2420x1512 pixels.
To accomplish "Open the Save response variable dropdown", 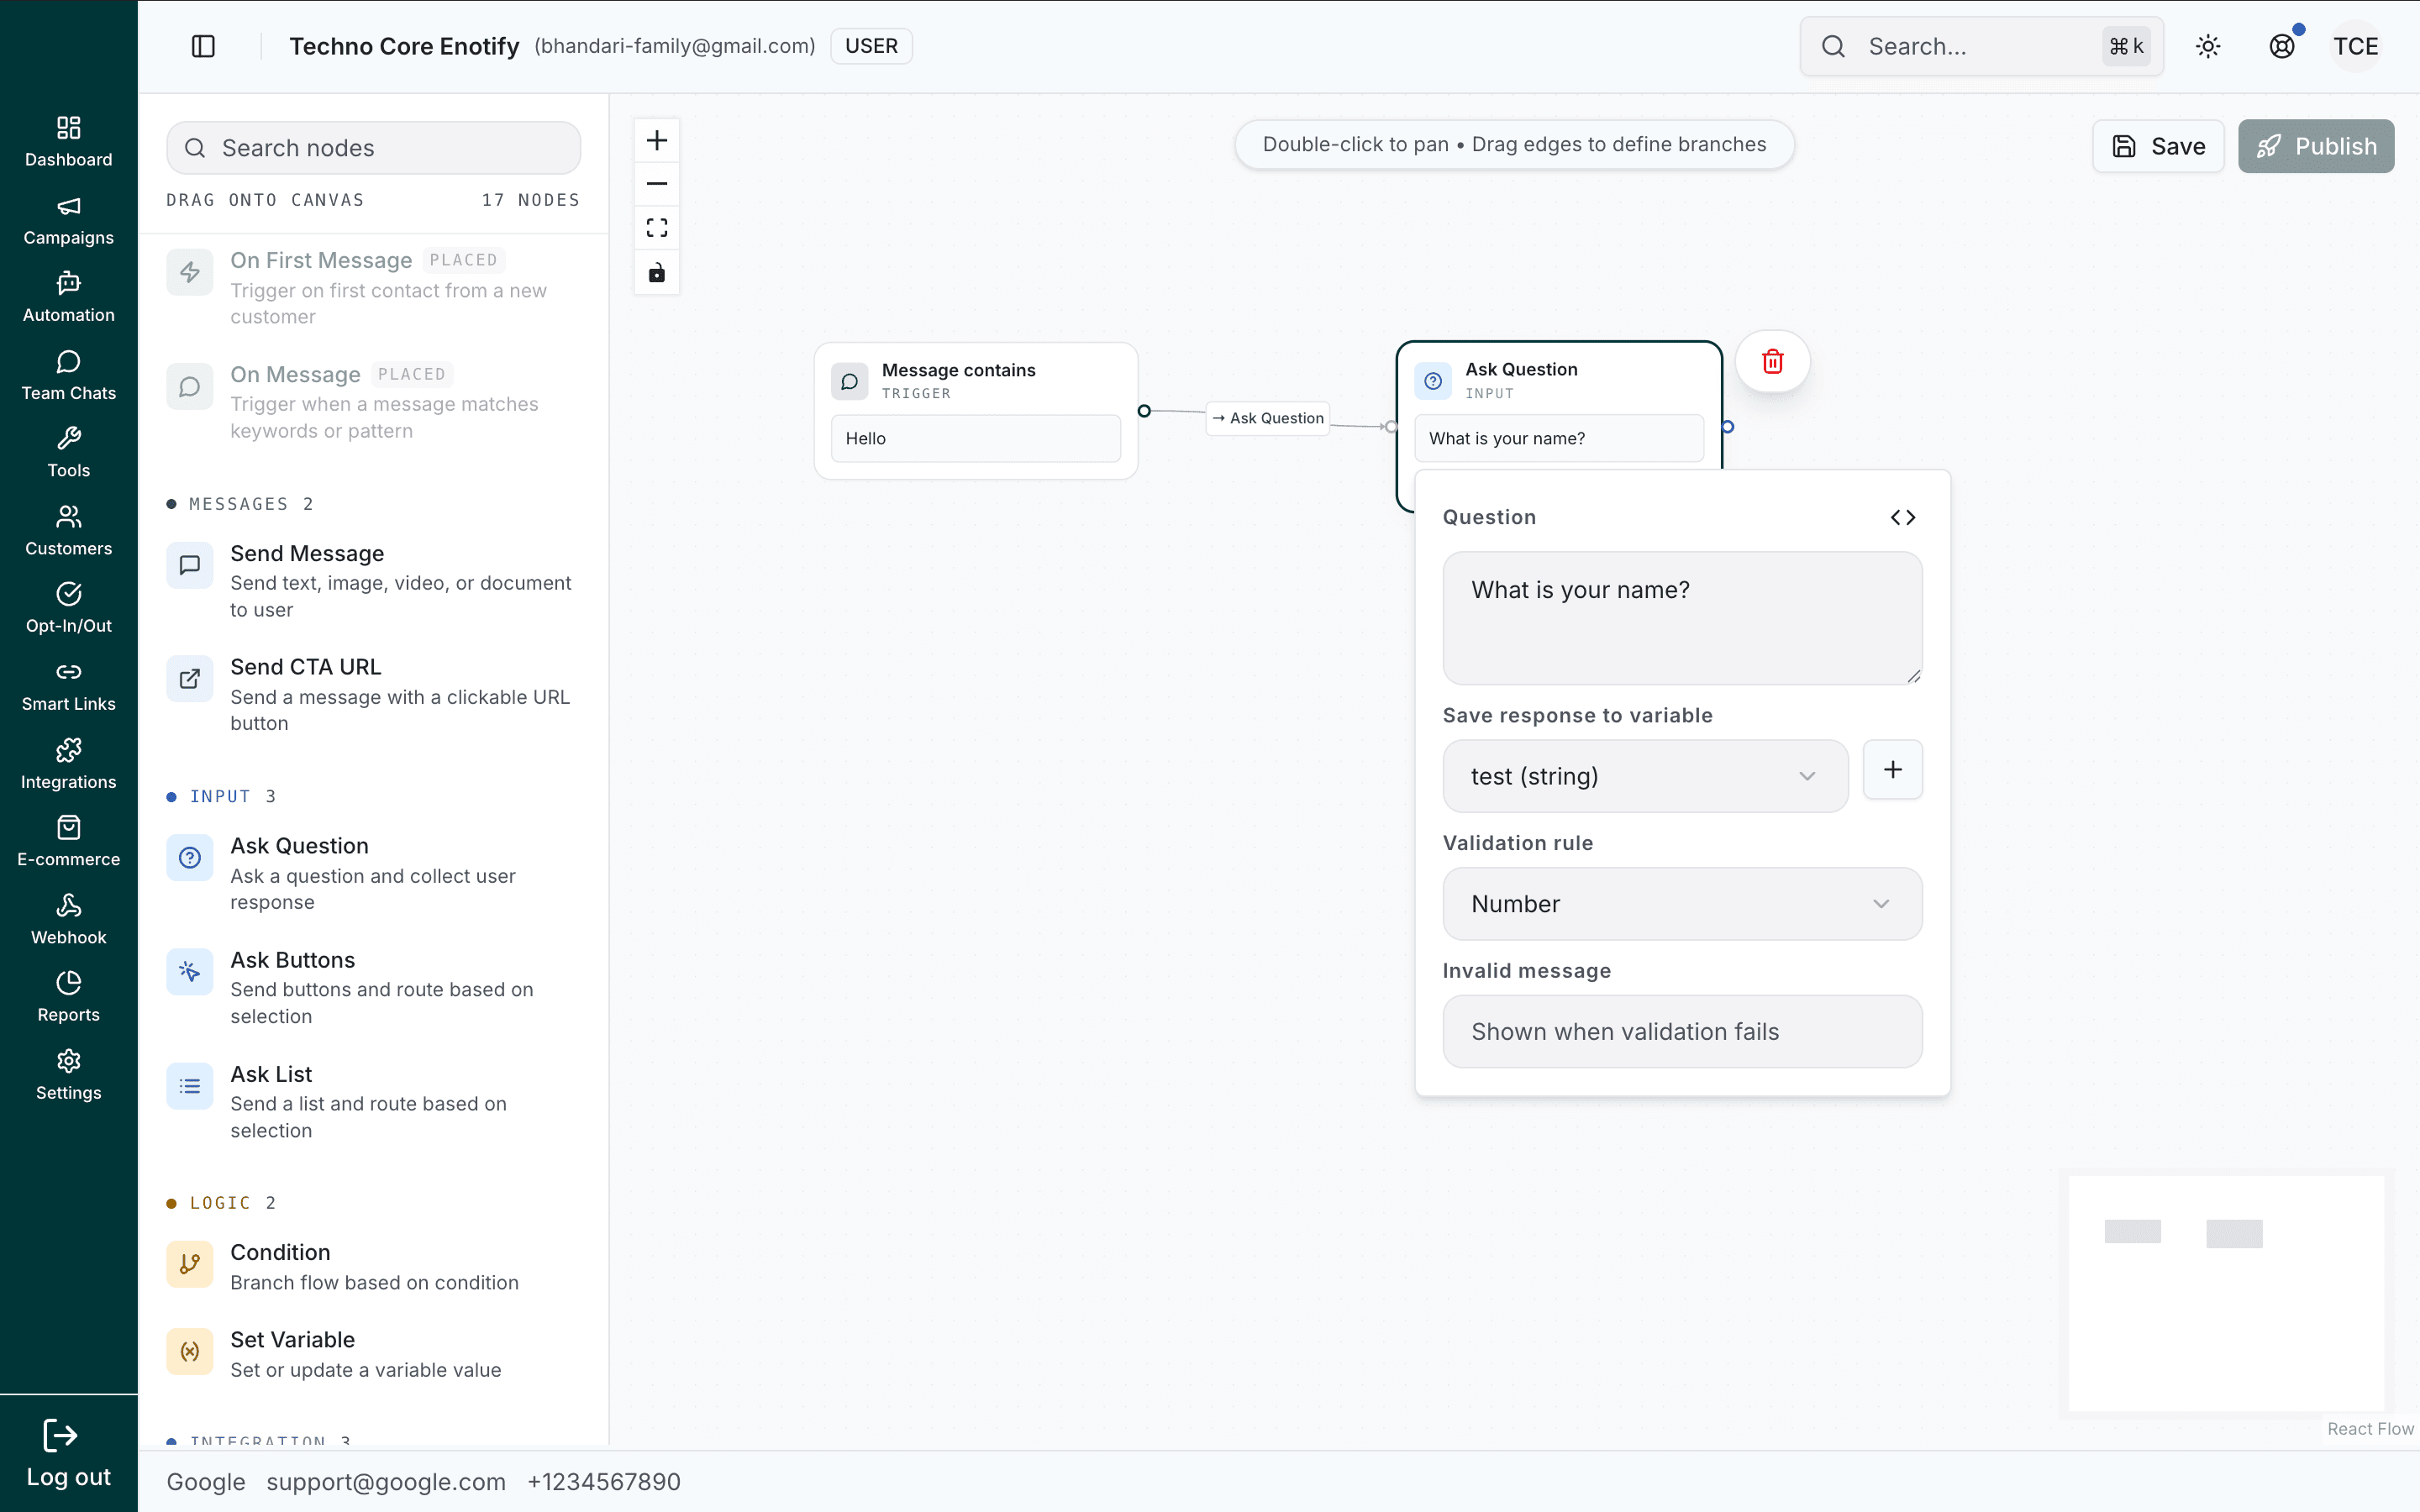I will (1645, 776).
